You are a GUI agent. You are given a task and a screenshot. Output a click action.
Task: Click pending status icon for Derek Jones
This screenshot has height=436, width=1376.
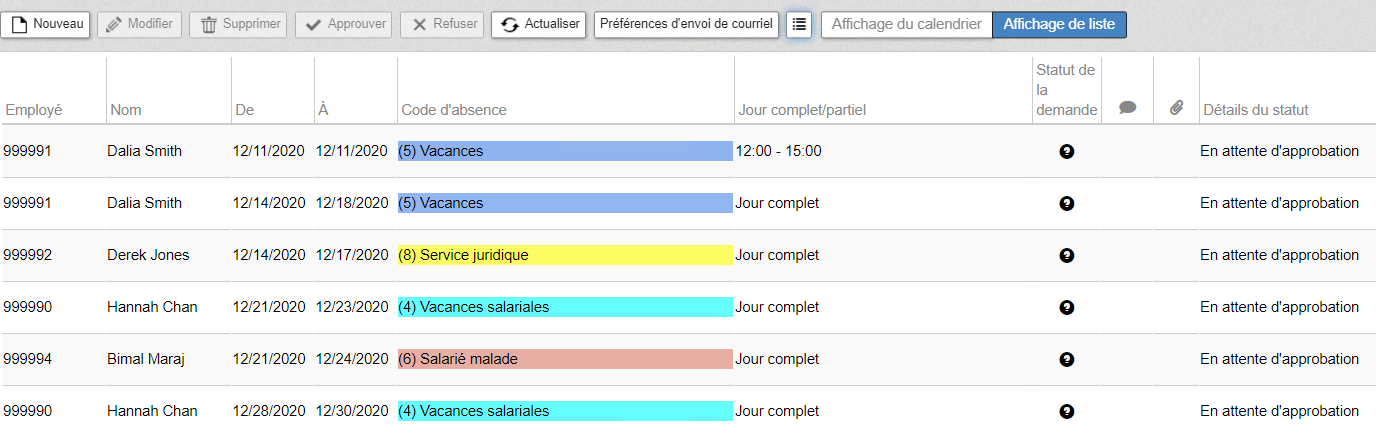[1066, 256]
